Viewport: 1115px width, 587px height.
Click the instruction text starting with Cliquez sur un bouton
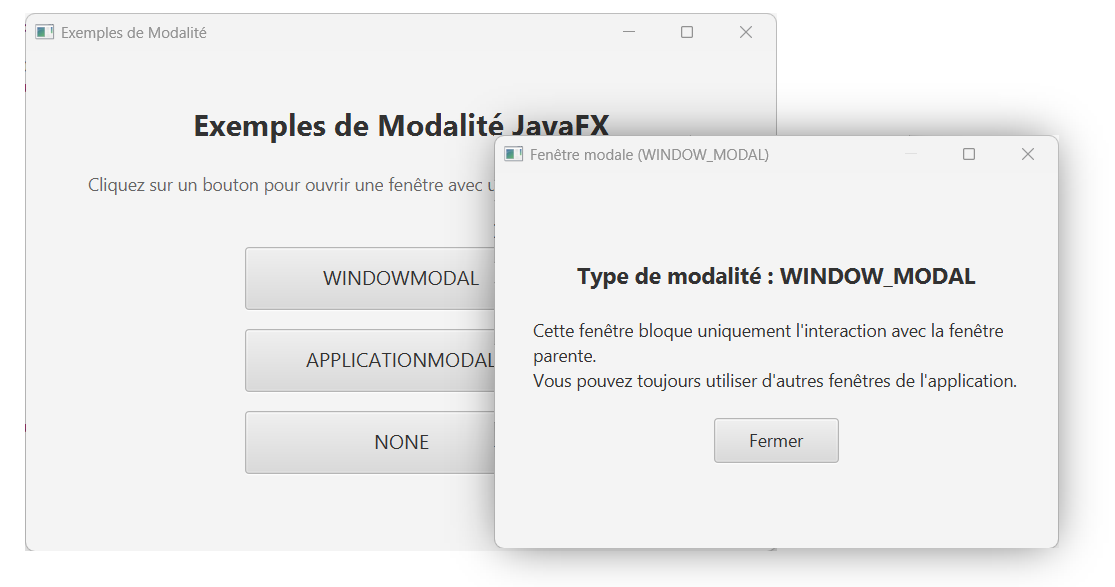[290, 185]
